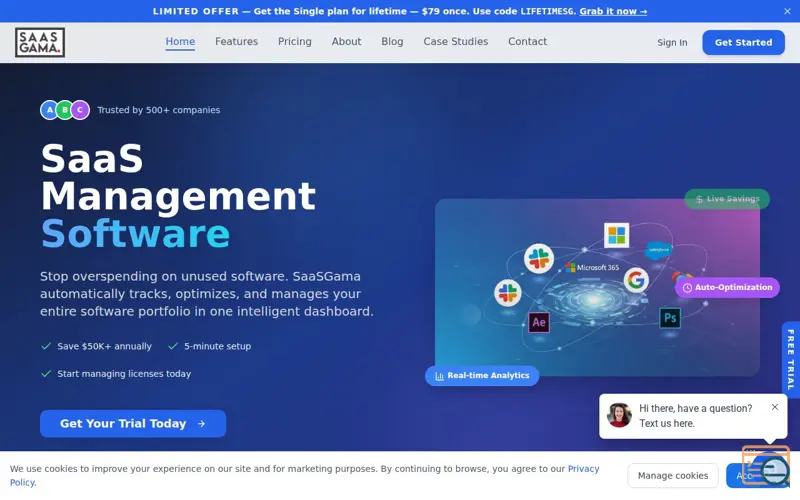Screen dimensions: 800x500
Task: Click Start managing licenses today text
Action: (124, 374)
